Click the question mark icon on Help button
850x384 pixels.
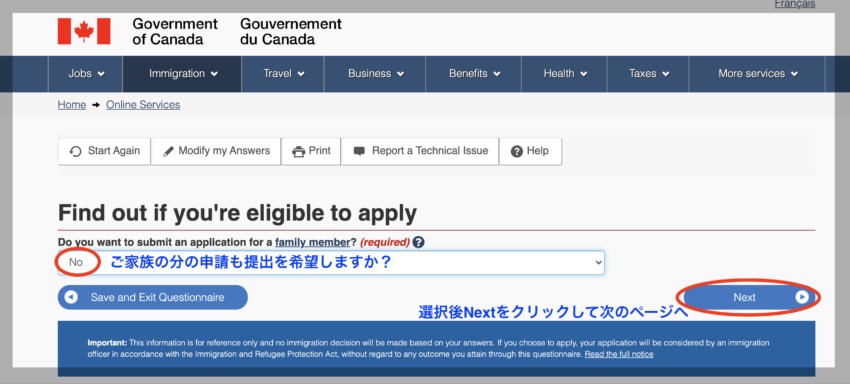pos(517,151)
